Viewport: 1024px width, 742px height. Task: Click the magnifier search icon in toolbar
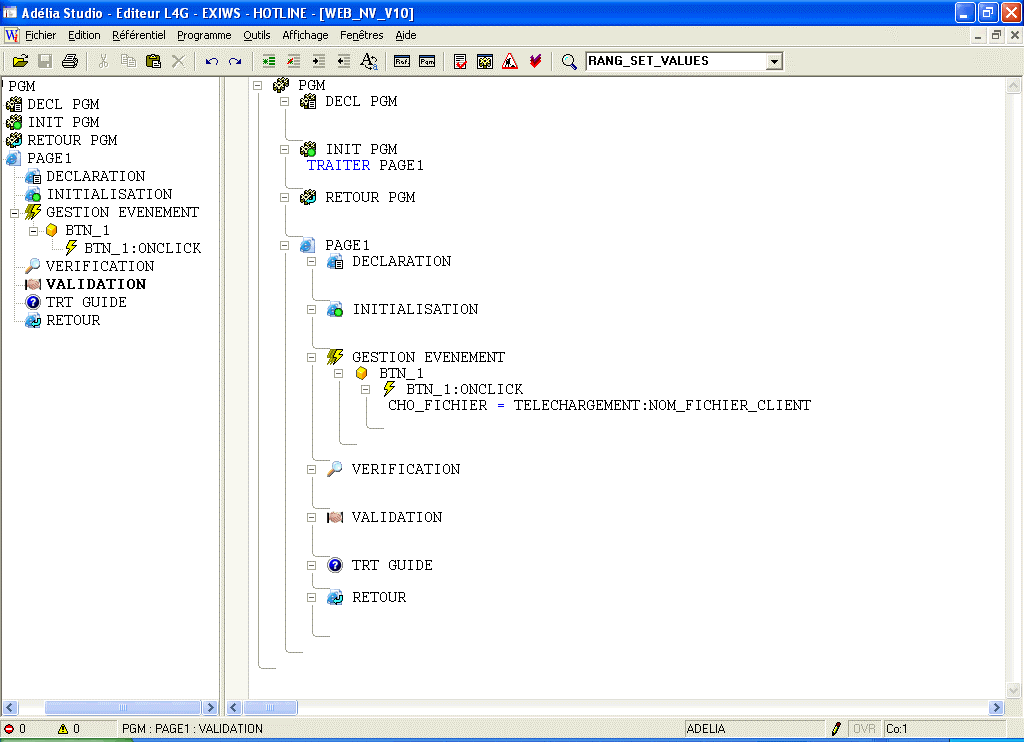[x=569, y=61]
